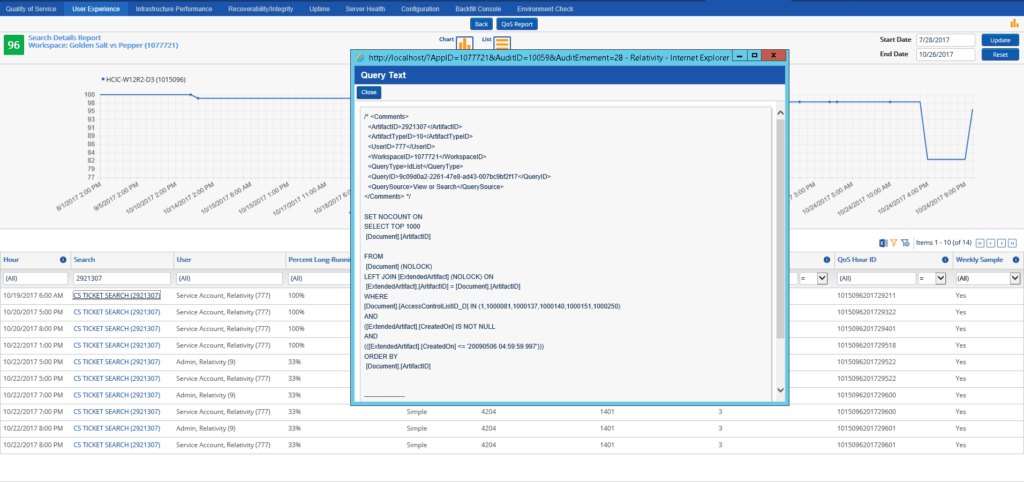
Task: Sort by the User column header
Action: point(184,260)
